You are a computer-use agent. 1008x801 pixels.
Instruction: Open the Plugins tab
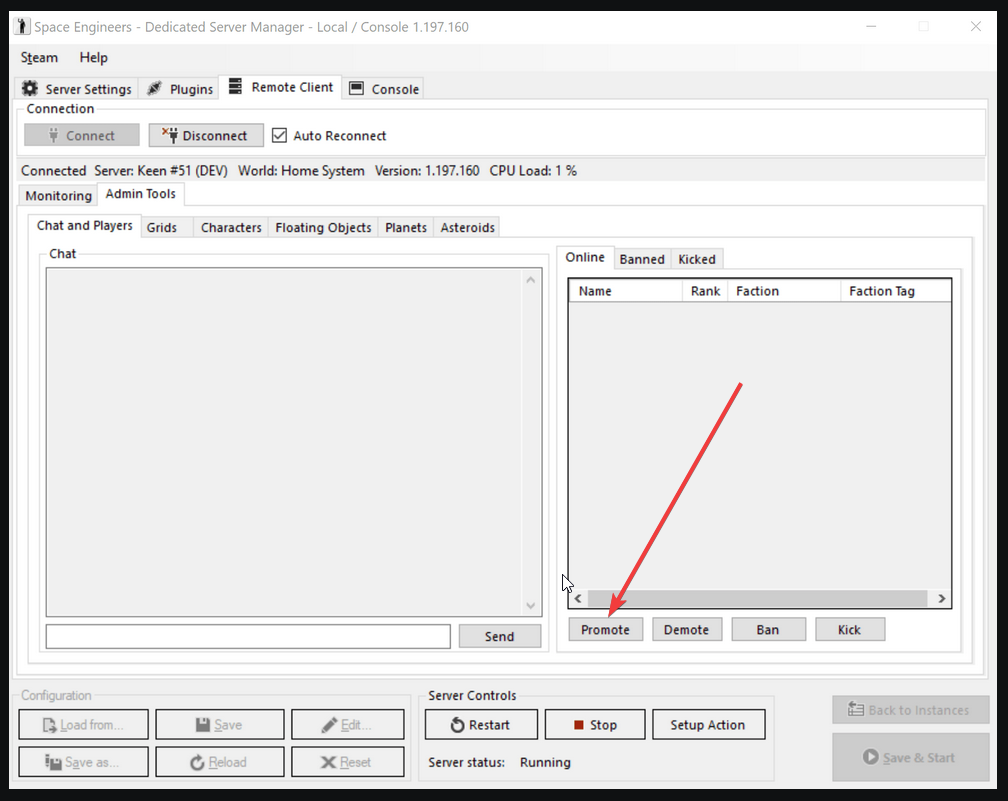coord(181,89)
